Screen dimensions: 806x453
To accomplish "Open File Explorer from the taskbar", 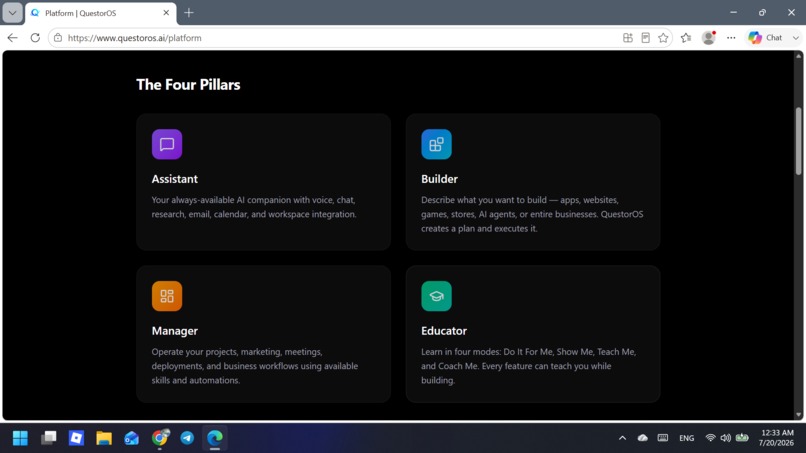I will point(104,438).
